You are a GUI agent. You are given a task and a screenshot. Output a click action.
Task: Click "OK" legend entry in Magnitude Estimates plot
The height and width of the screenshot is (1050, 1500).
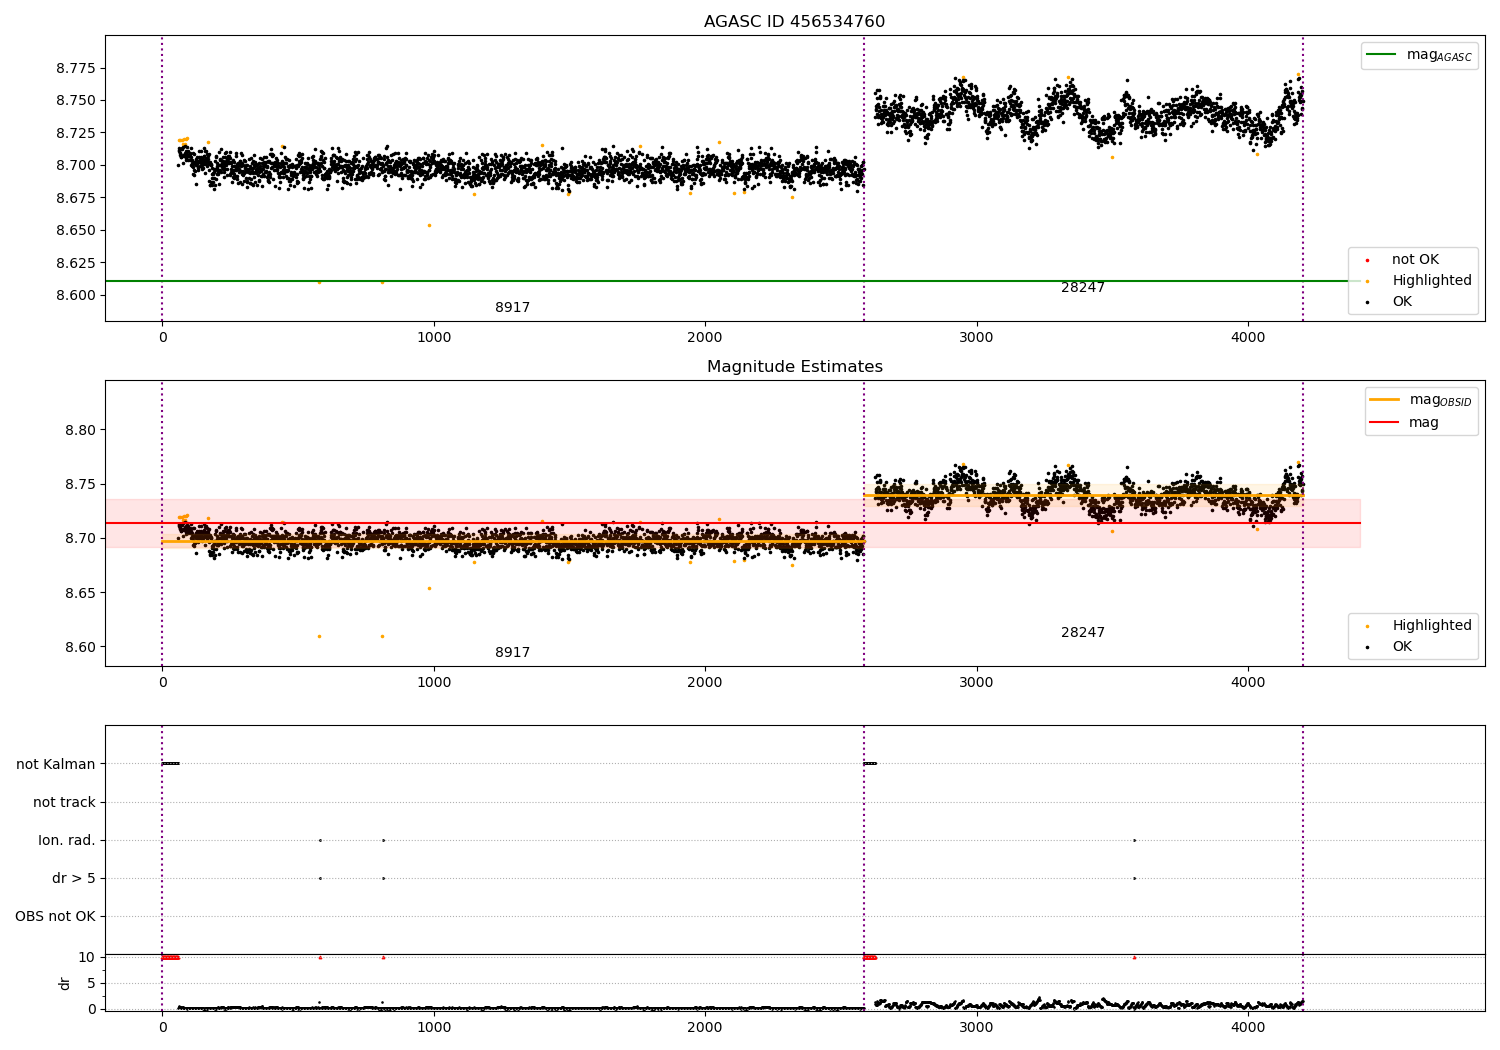point(1390,647)
